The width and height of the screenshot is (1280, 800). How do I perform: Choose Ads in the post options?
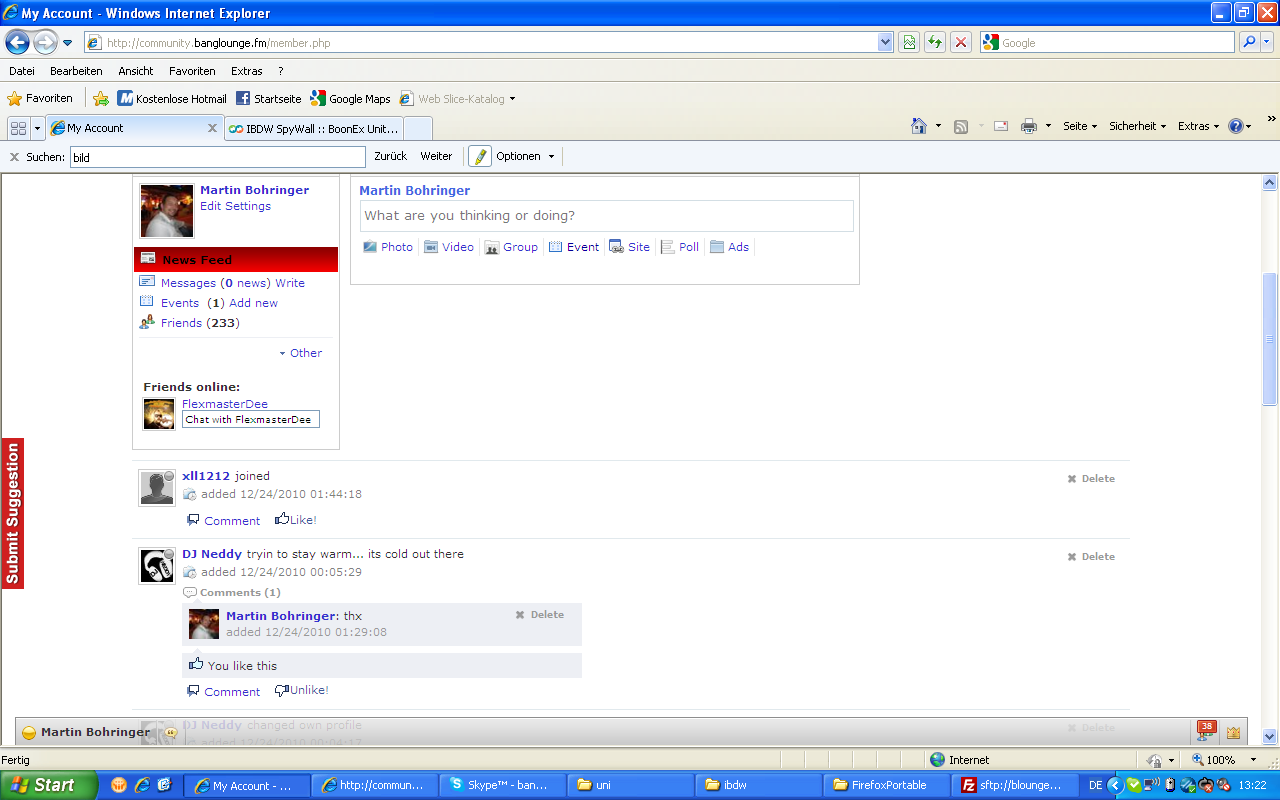(x=729, y=247)
